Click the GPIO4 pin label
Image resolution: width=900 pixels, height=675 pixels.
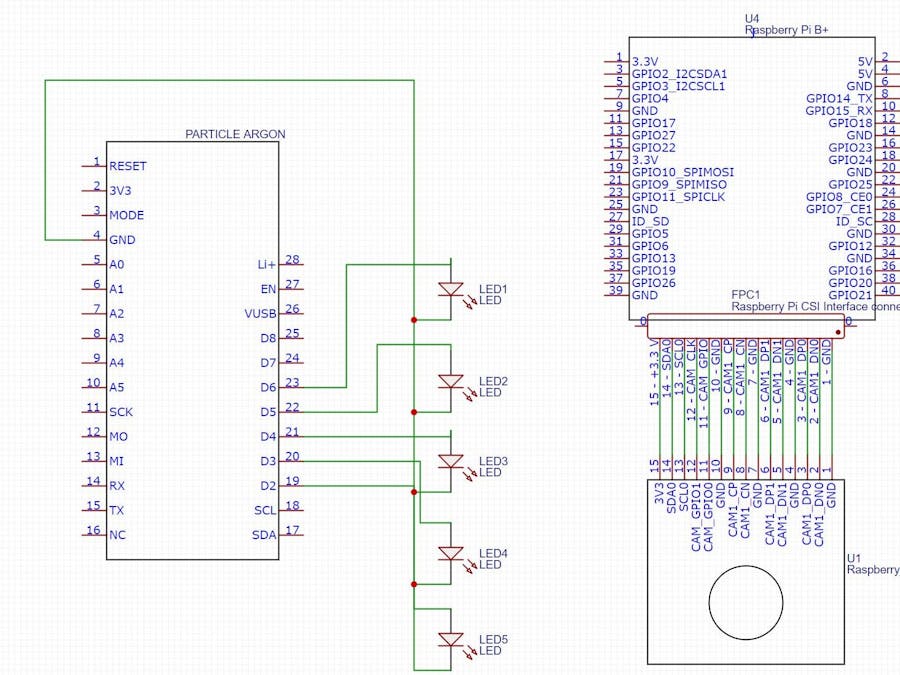tap(650, 99)
